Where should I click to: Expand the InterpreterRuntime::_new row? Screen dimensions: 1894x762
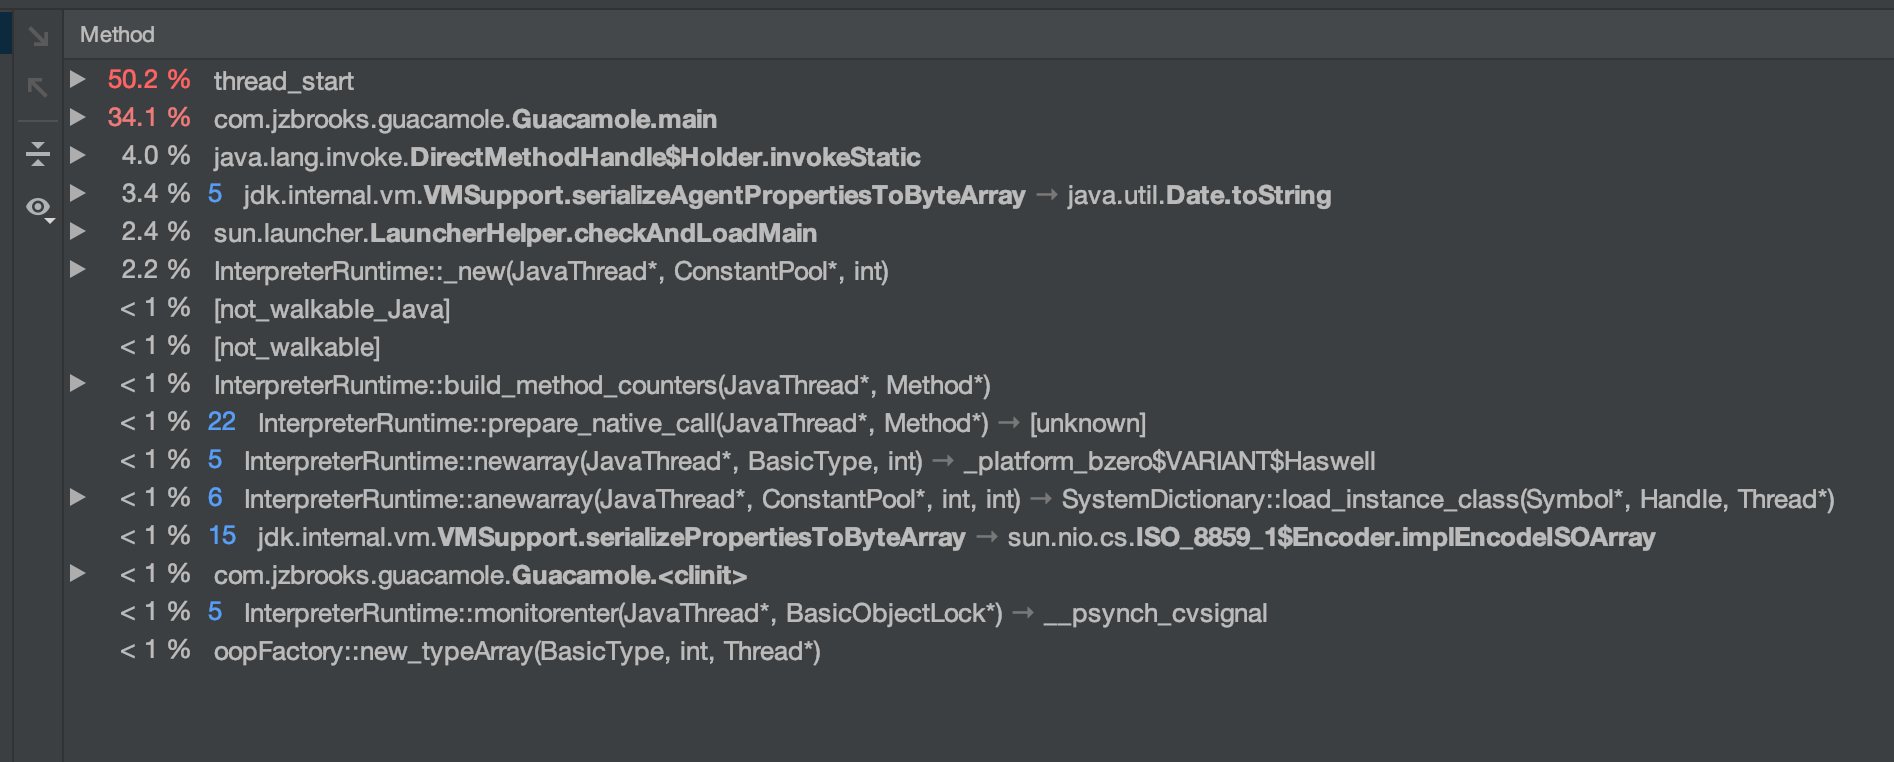pos(77,269)
